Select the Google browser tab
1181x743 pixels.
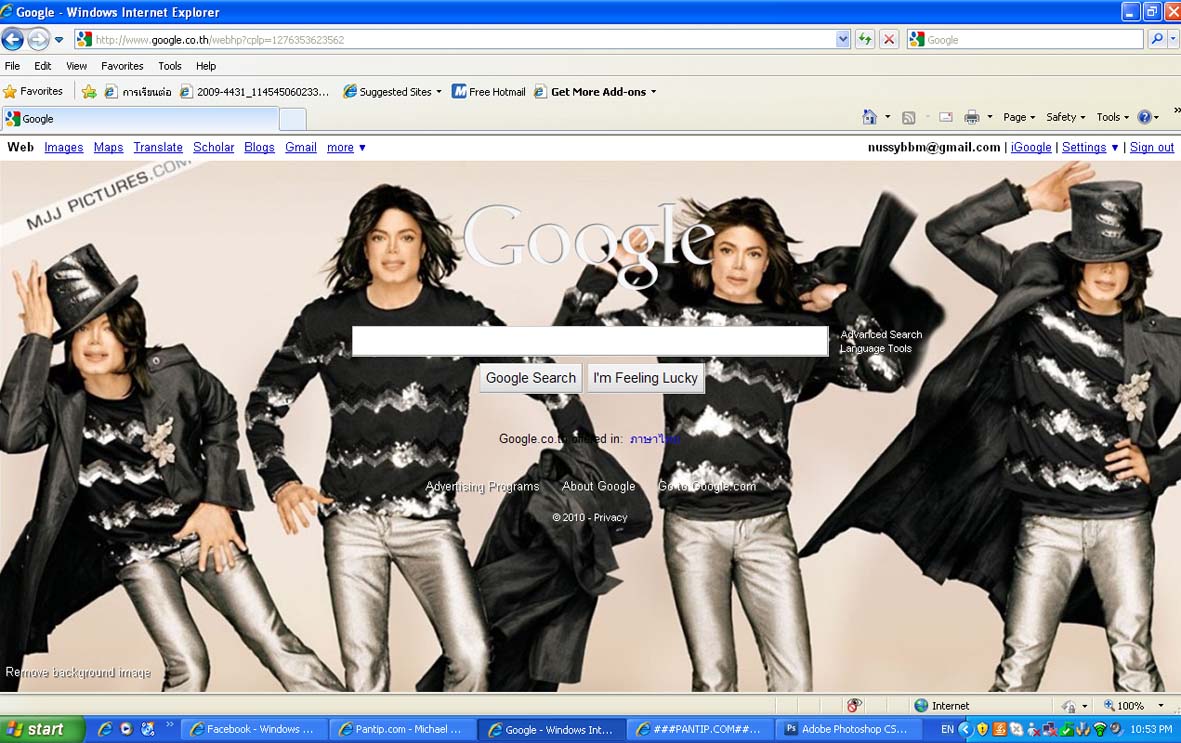click(140, 118)
